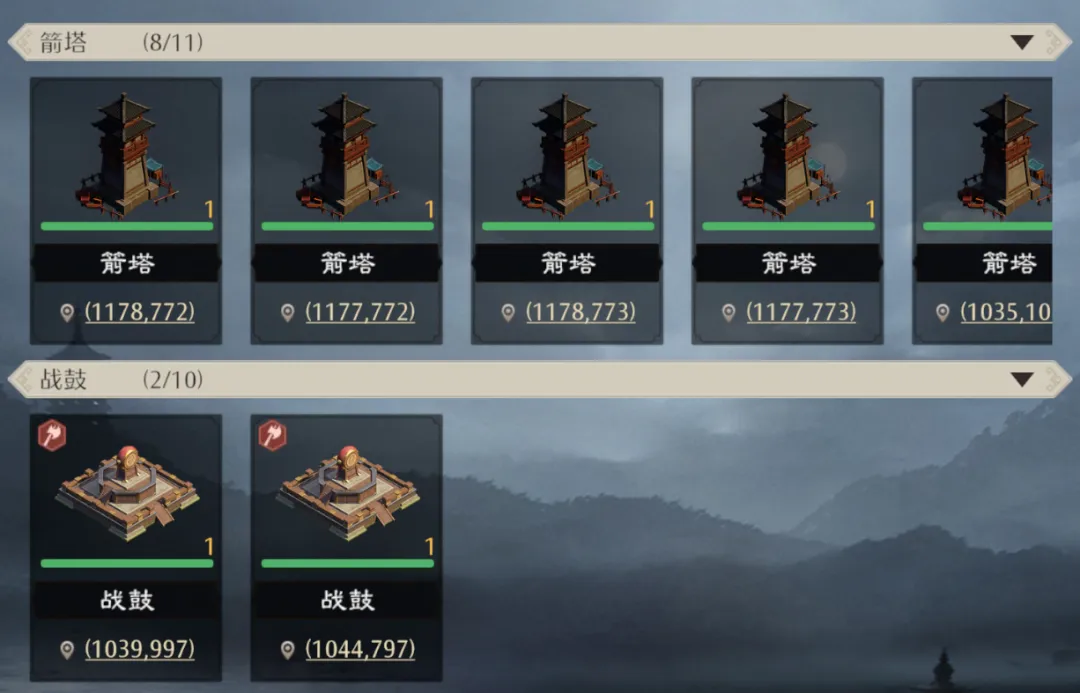Collapse the 战鼓 (2/10) section arrow
The image size is (1080, 693).
click(x=1022, y=380)
